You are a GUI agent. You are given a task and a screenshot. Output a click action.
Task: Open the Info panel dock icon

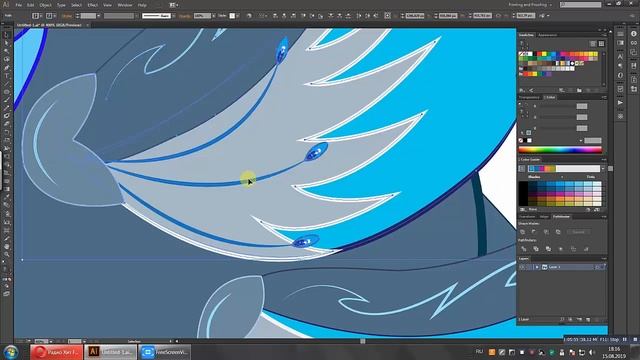coord(633,34)
